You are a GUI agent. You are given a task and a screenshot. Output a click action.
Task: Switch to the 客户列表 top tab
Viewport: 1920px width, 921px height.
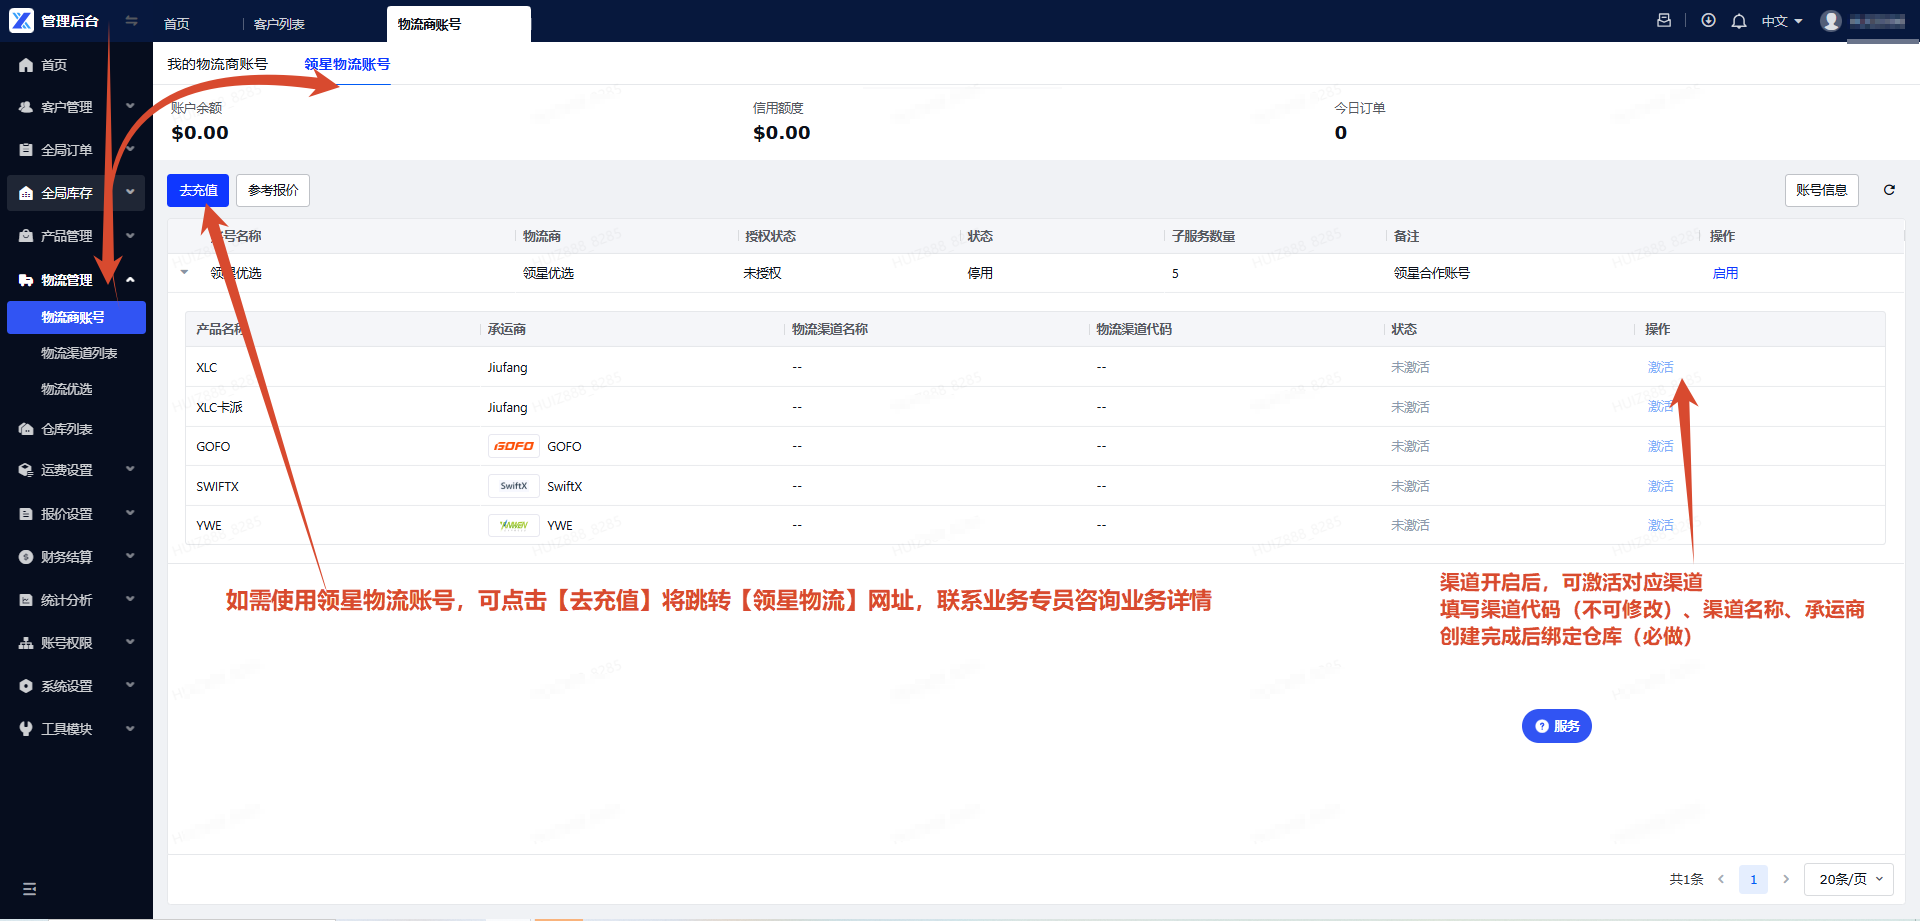279,24
